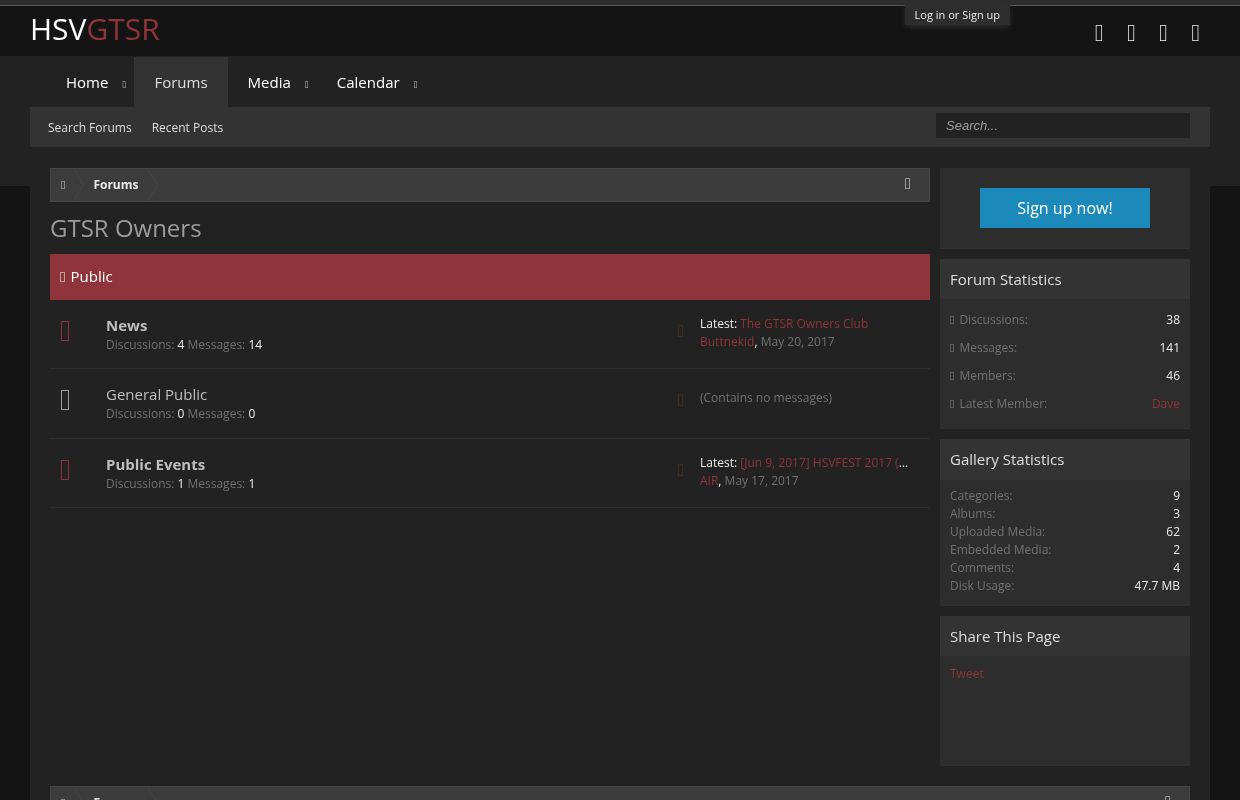Expand the Media menu arrow
Screen dimensions: 1240x800
point(306,84)
